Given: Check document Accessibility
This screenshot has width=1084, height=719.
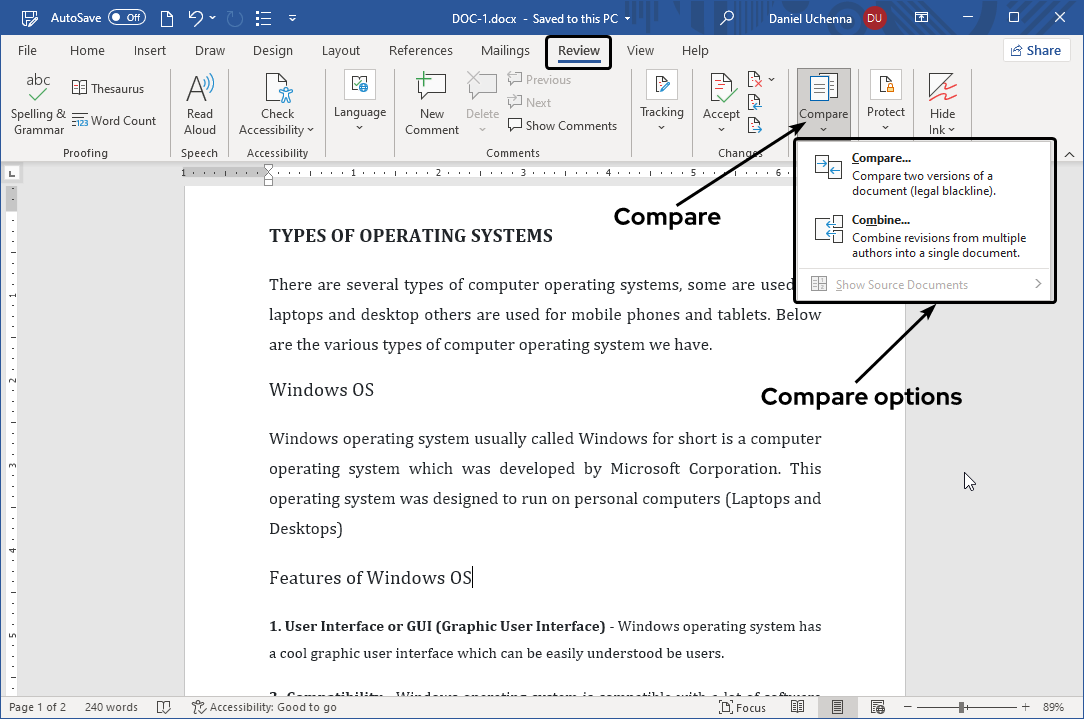Looking at the screenshot, I should 276,104.
